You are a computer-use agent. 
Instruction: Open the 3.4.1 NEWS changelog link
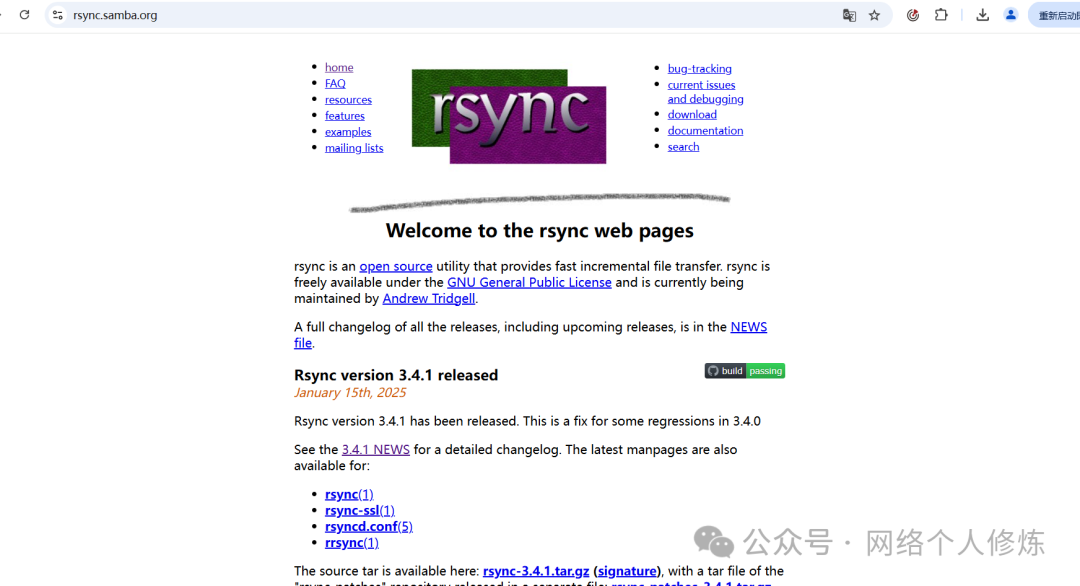375,450
